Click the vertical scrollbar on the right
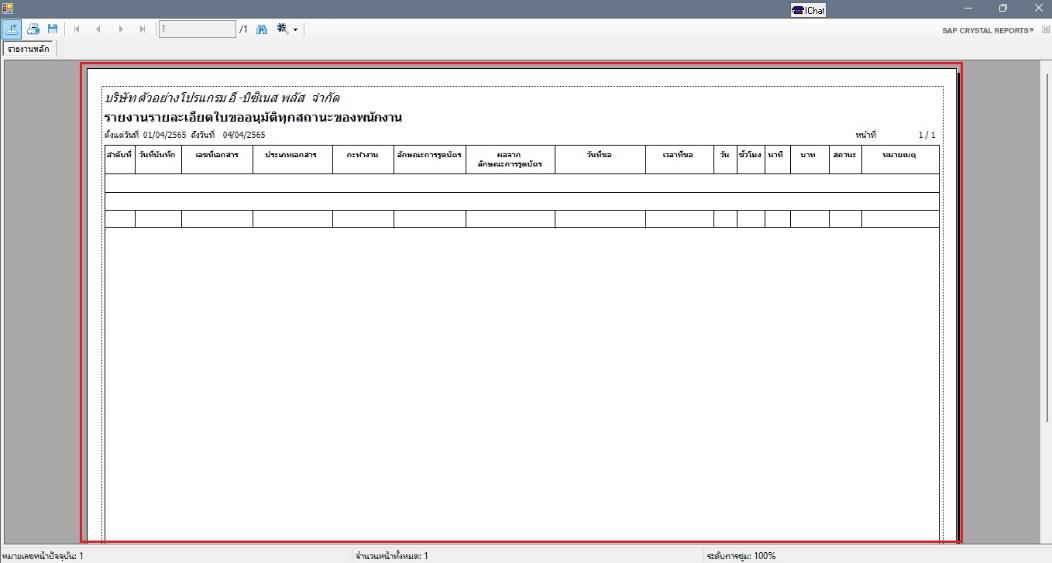This screenshot has height=563, width=1052. (x=1044, y=300)
